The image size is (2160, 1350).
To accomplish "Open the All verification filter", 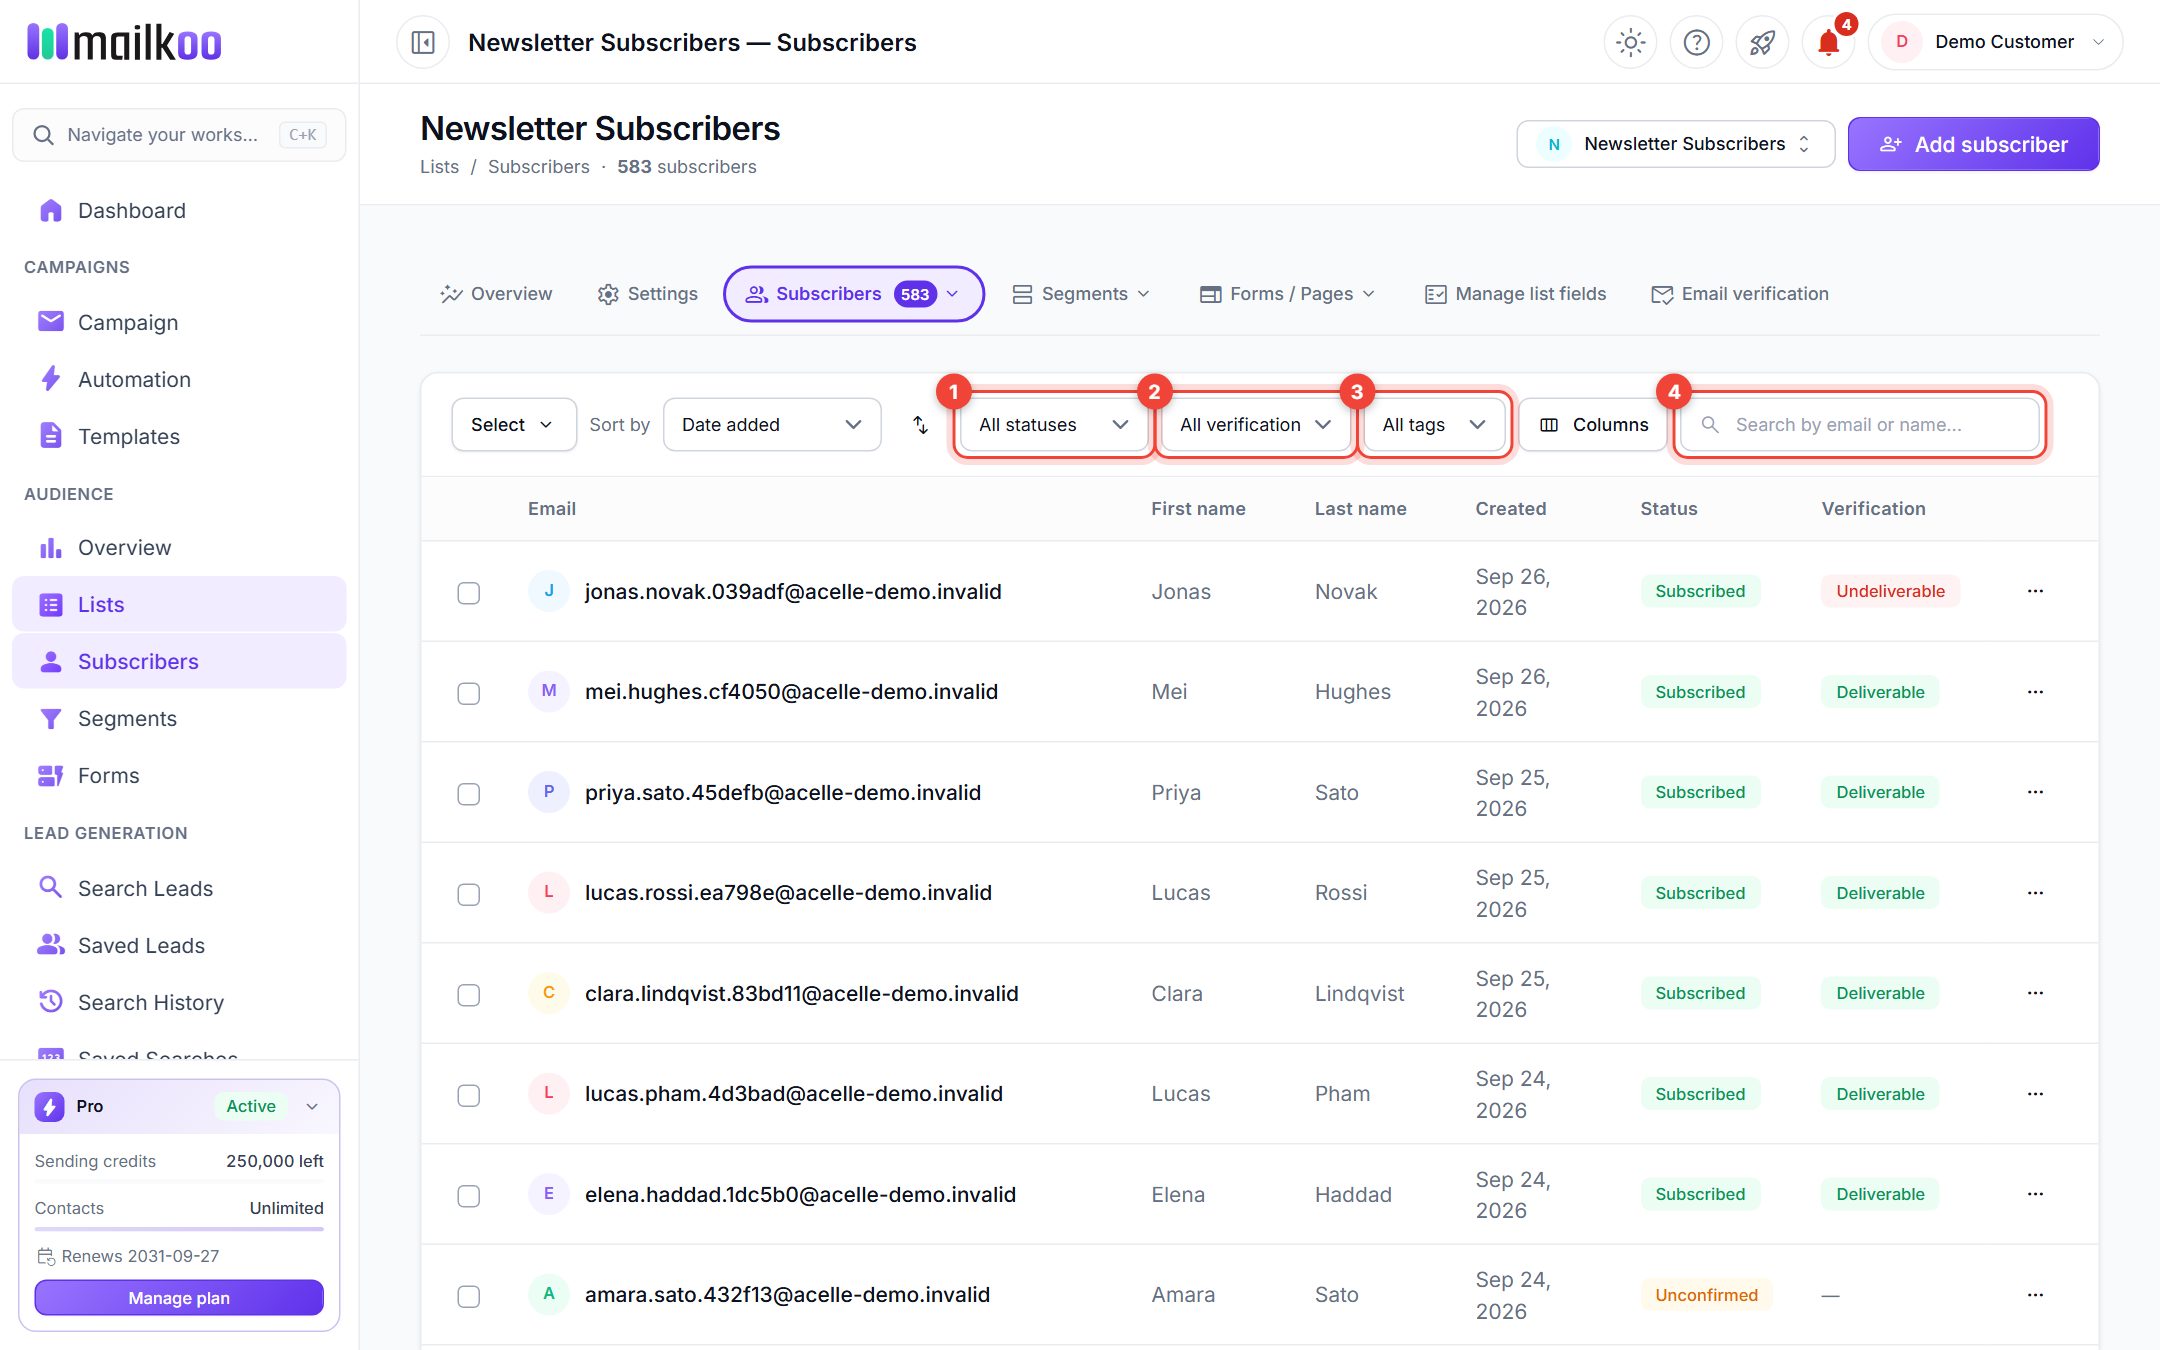I will click(1255, 425).
